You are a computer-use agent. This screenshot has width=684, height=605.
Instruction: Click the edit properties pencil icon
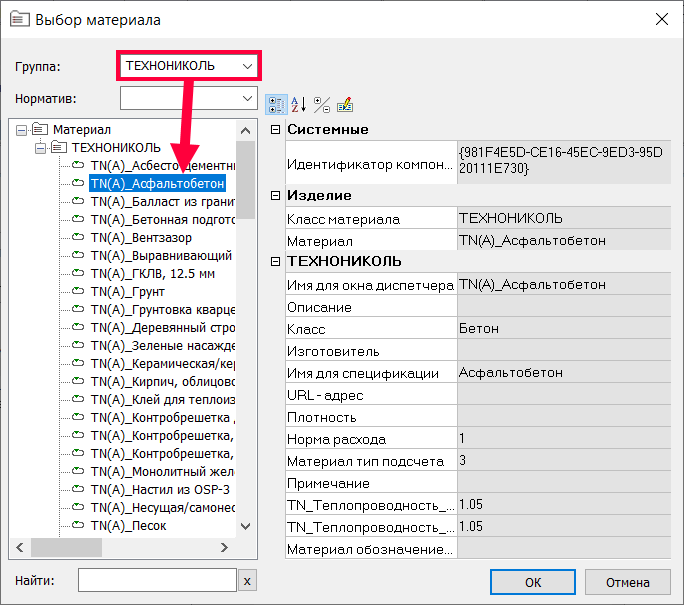tap(345, 104)
